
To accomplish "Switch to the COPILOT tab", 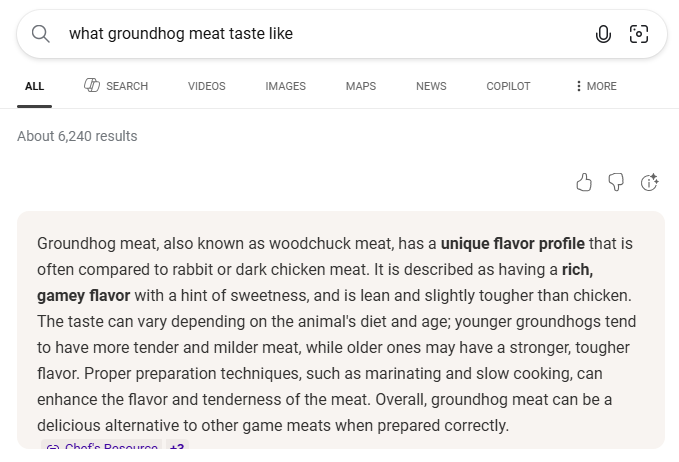I will click(508, 86).
